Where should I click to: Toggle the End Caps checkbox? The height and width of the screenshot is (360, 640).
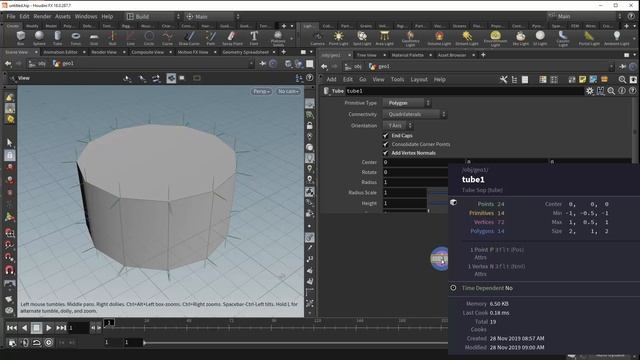point(386,135)
